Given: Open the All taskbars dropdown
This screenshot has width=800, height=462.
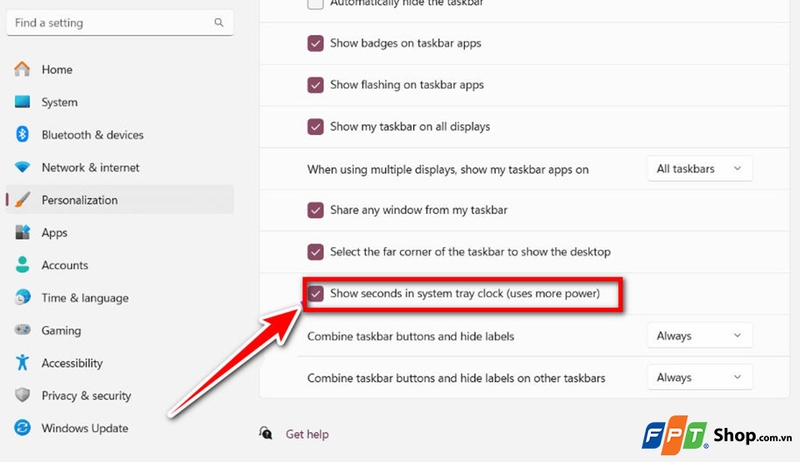Looking at the screenshot, I should pyautogui.click(x=699, y=169).
